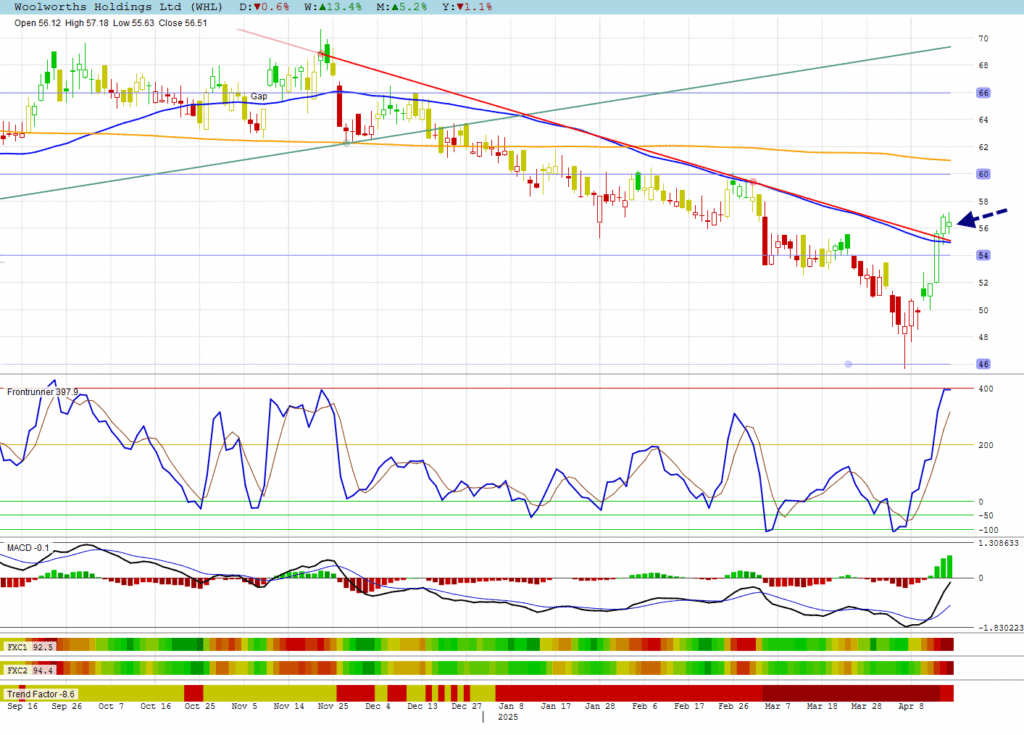Click the FXC2 94.4 label
Viewport: 1024px width, 735px height.
29,670
